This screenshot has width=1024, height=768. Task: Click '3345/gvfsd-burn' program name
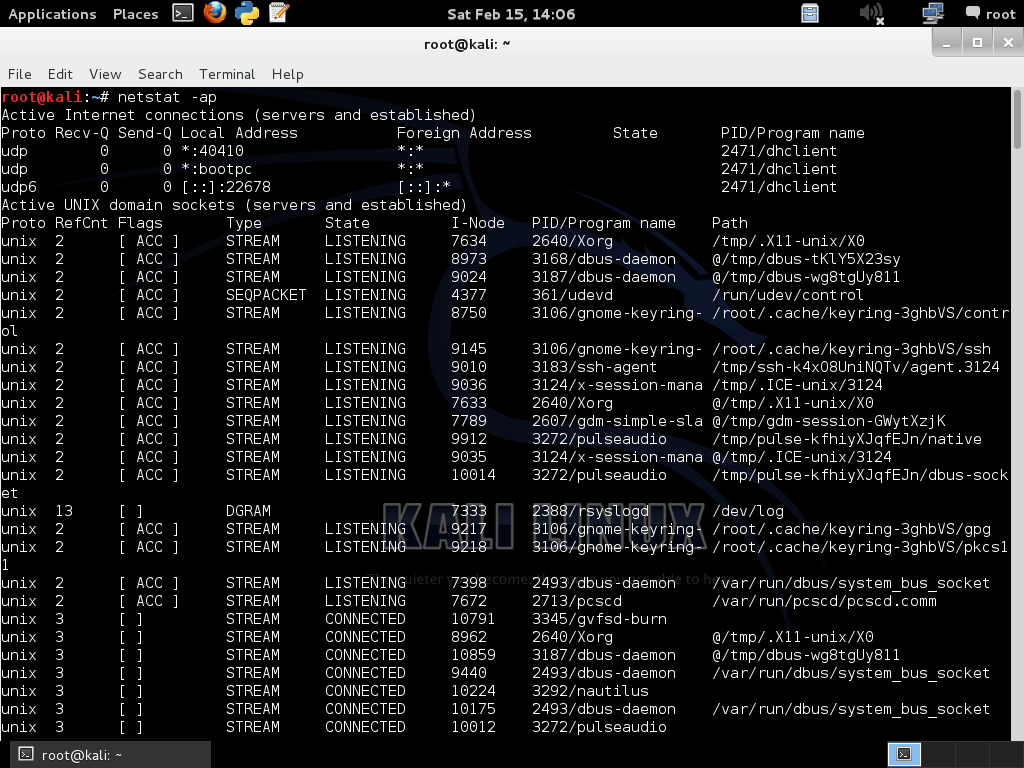click(x=600, y=619)
